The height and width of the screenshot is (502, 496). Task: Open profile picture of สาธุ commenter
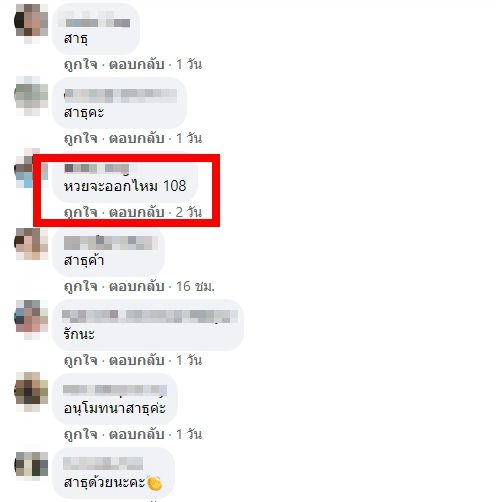click(x=32, y=22)
